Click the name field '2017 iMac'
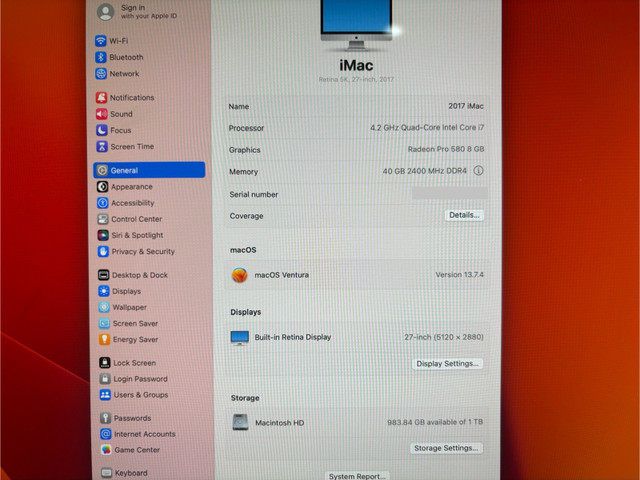 pos(466,106)
